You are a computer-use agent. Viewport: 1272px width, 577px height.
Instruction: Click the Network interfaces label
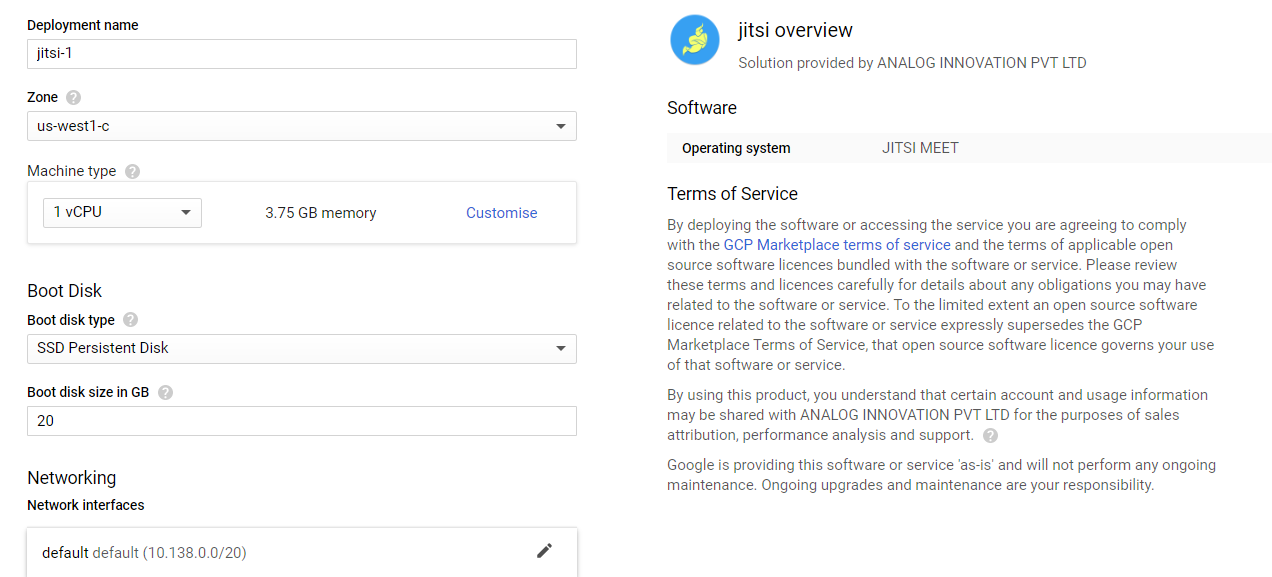(x=86, y=505)
